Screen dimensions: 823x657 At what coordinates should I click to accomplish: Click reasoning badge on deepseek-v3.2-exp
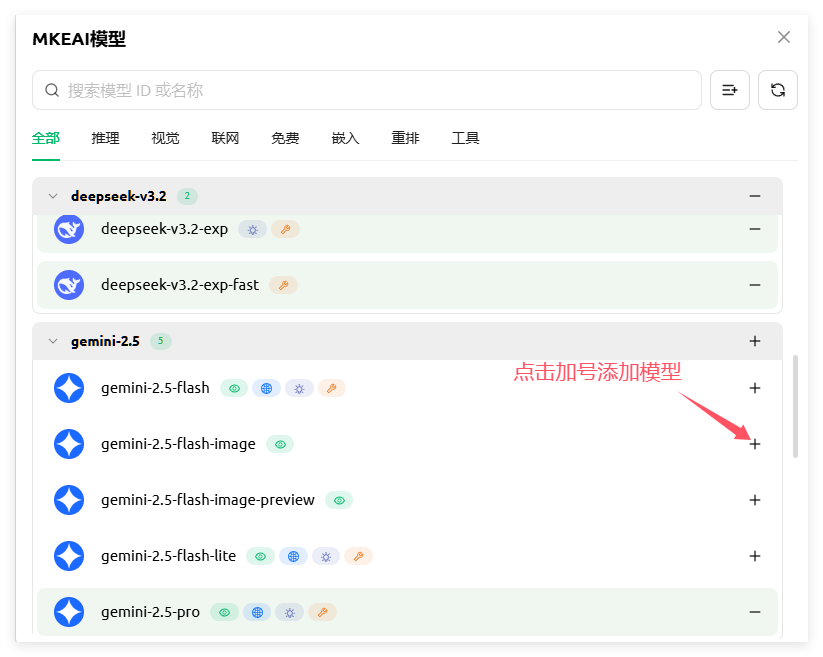click(x=252, y=229)
